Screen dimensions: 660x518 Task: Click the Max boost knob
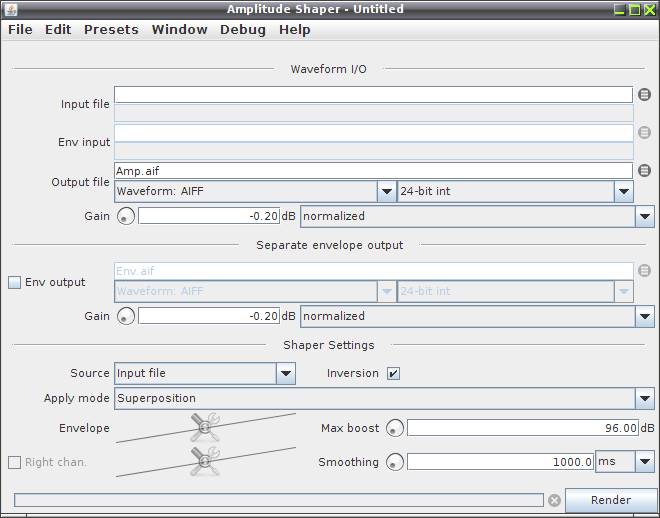coord(395,428)
